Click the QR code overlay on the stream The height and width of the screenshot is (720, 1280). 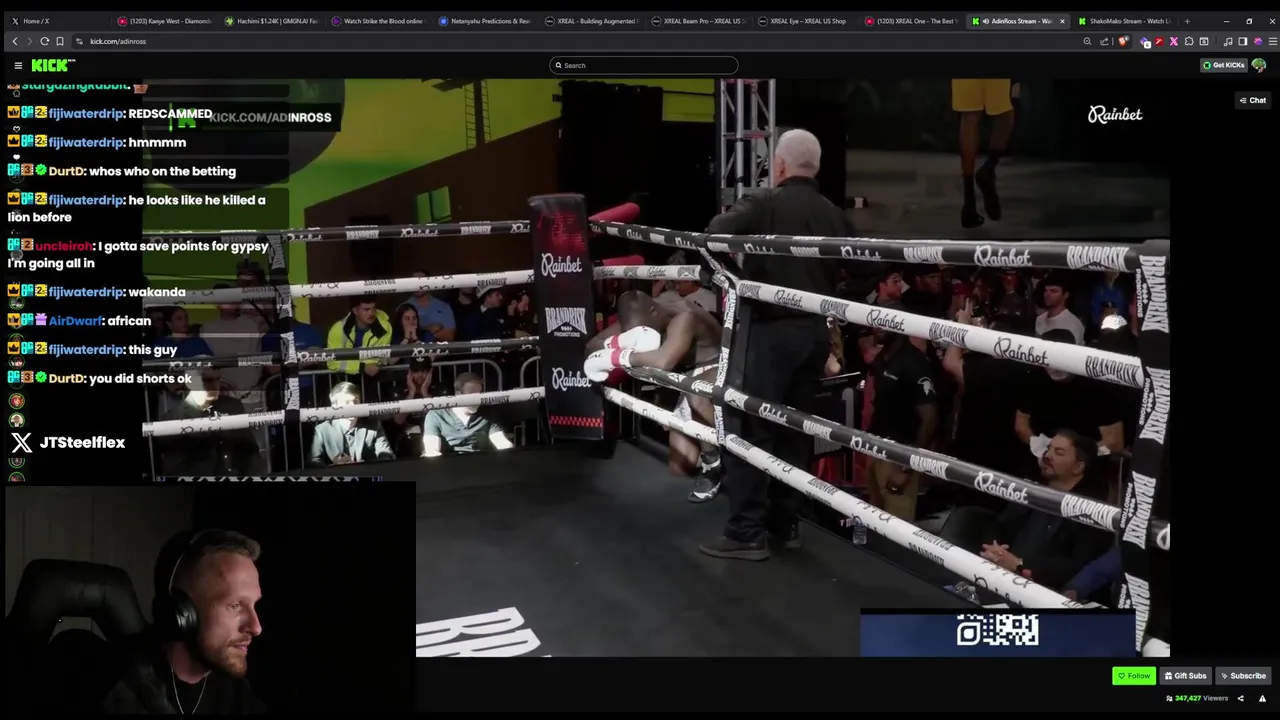point(998,631)
